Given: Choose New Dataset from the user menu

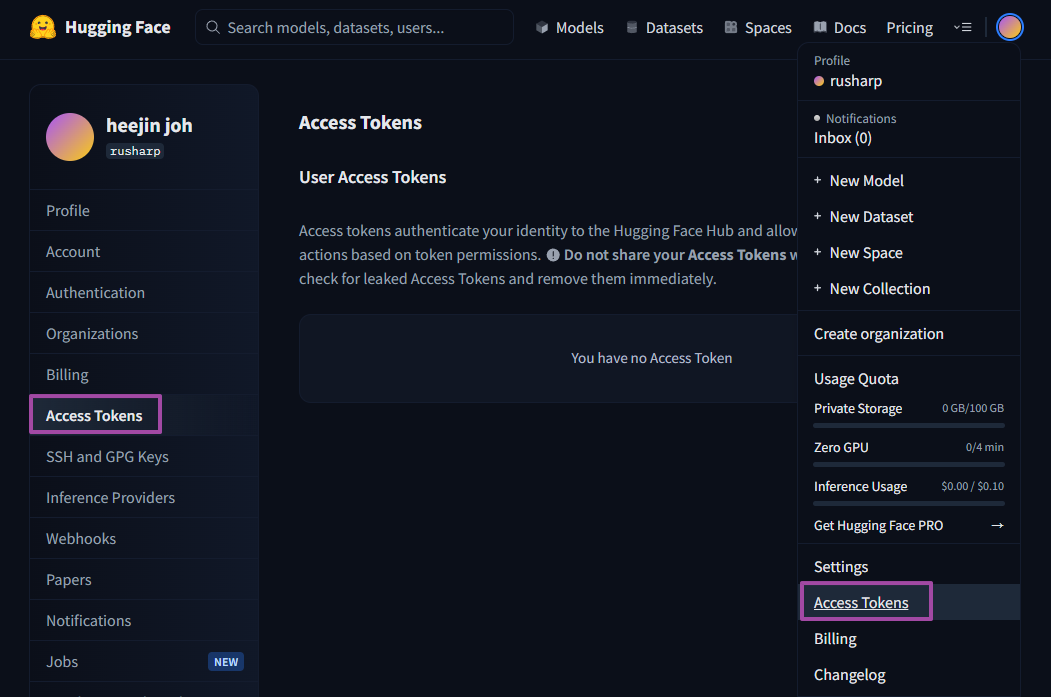Looking at the screenshot, I should 909,216.
